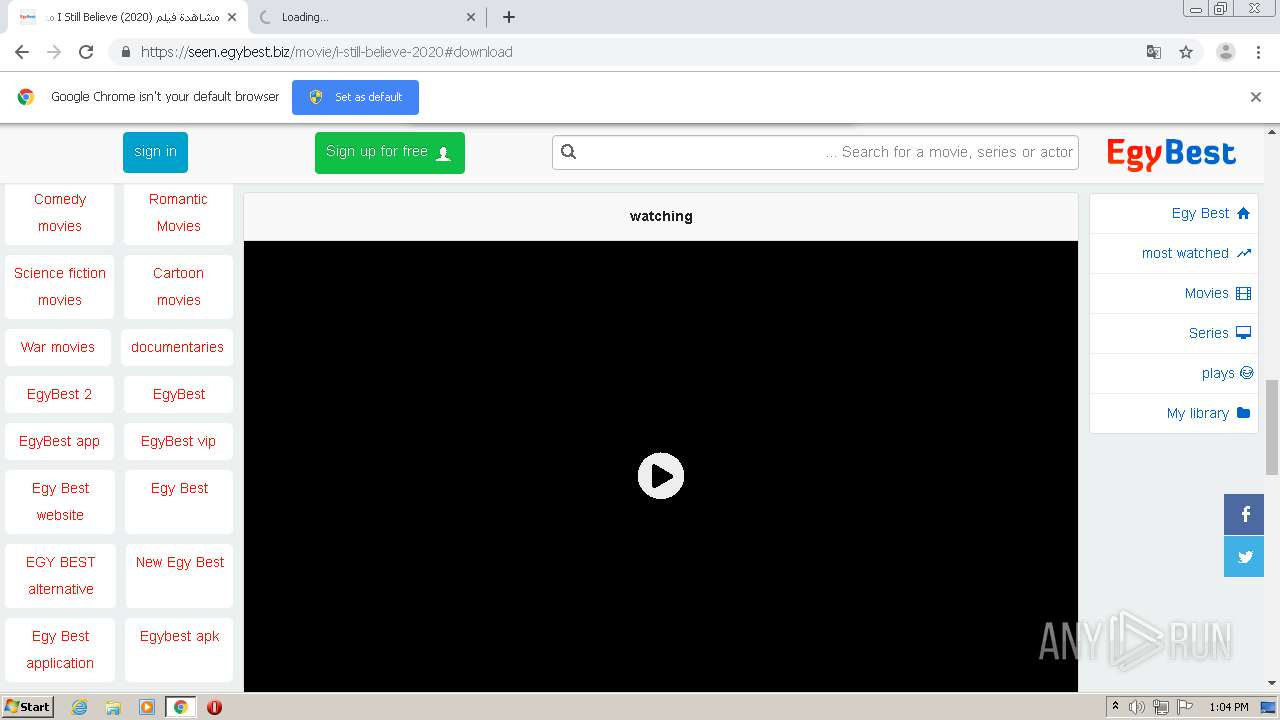
Task: Click the sign in button
Action: pos(155,152)
